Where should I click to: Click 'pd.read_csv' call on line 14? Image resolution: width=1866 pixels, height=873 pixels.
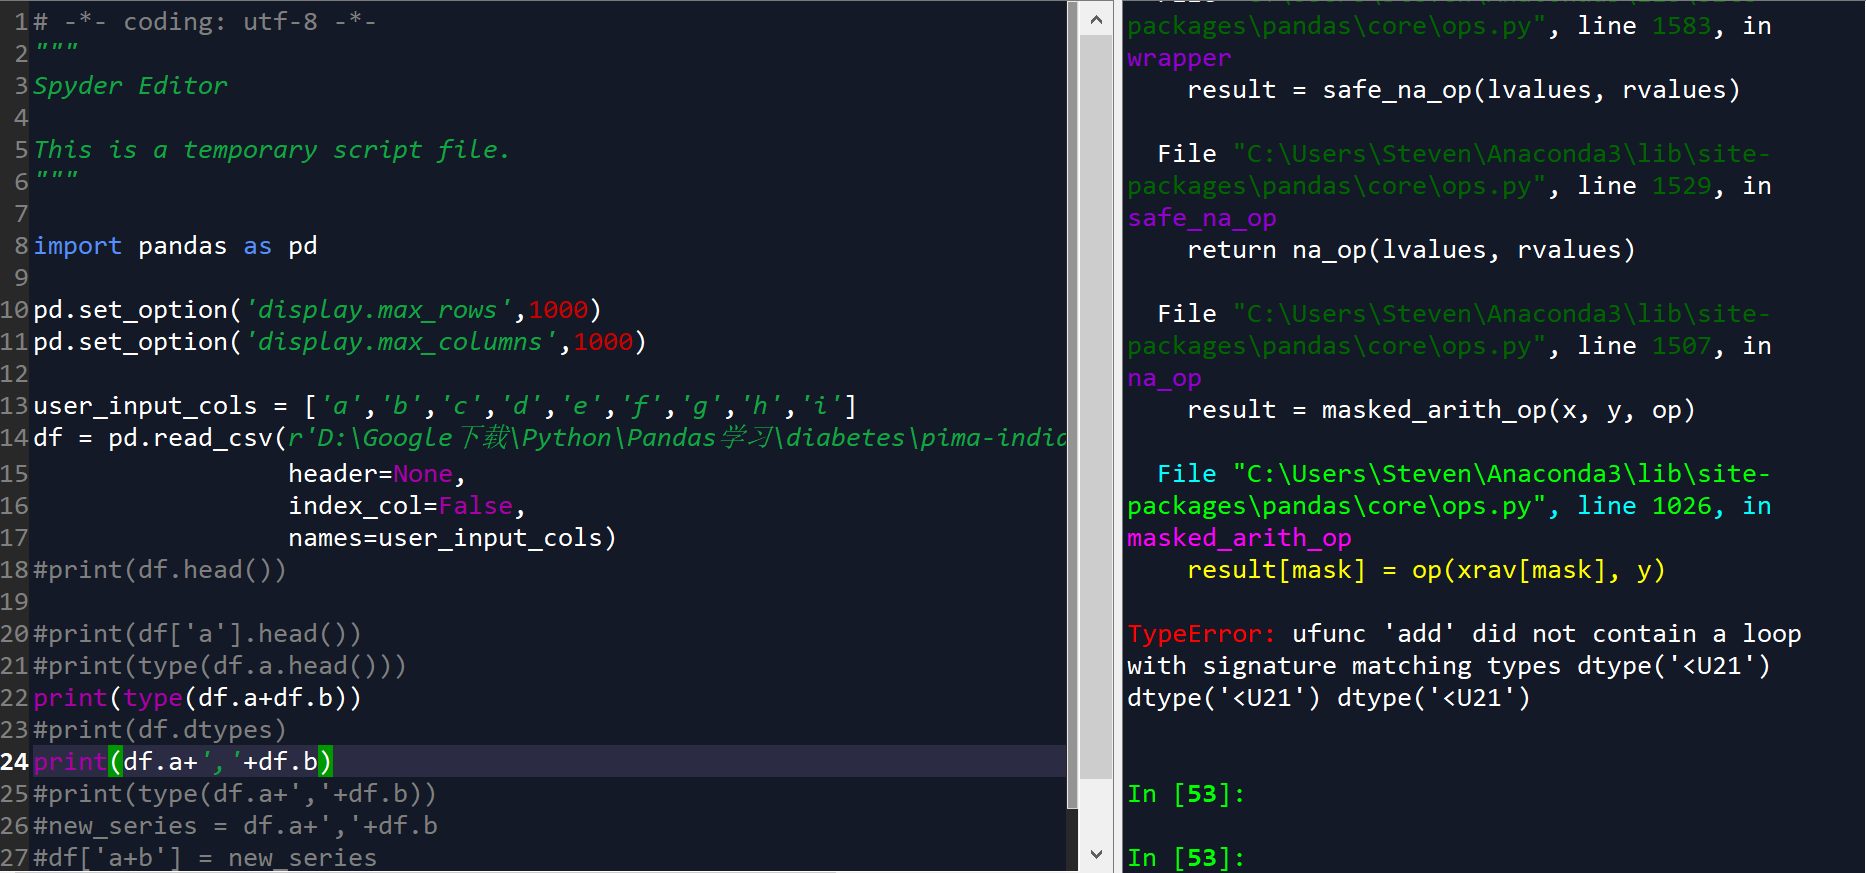pyautogui.click(x=190, y=438)
